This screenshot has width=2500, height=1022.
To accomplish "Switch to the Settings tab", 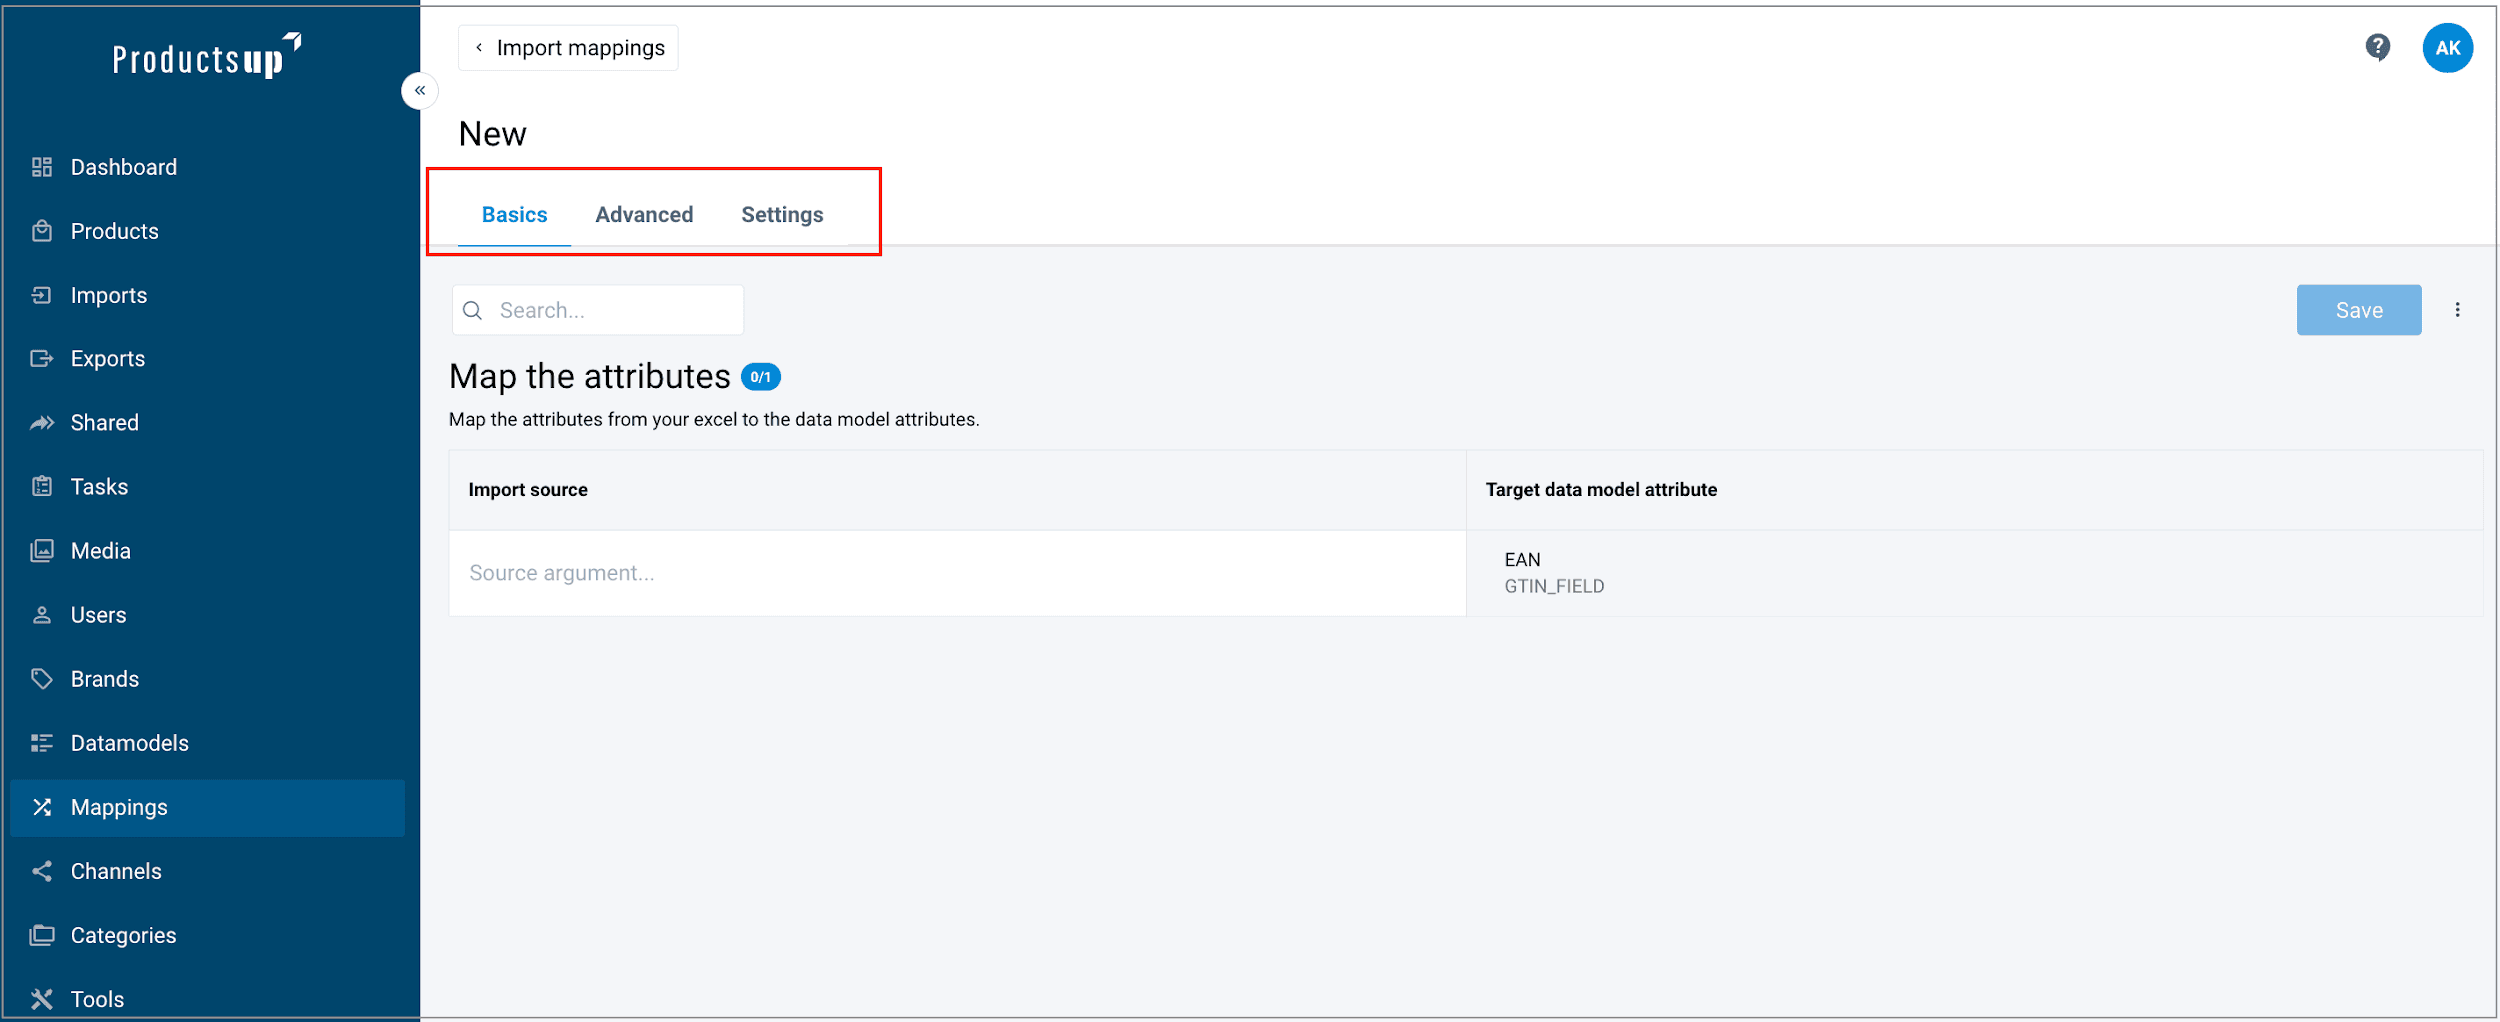I will (x=782, y=215).
